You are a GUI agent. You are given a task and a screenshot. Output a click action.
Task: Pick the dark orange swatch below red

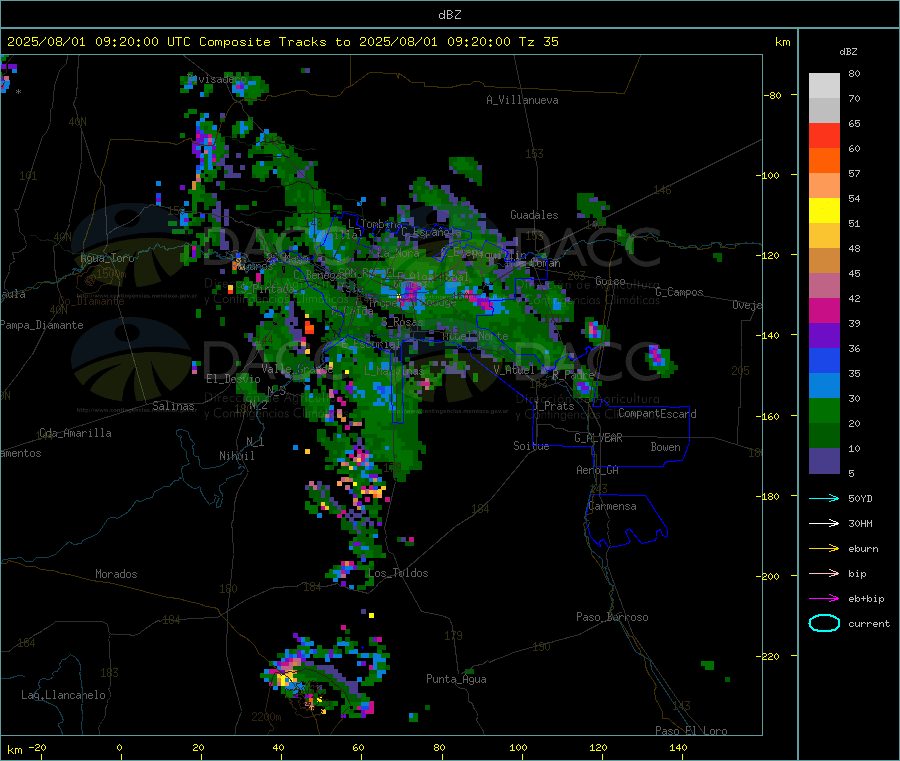824,161
